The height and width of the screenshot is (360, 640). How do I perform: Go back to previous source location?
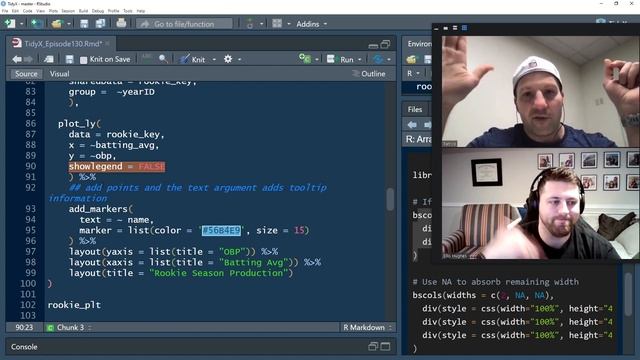click(17, 60)
